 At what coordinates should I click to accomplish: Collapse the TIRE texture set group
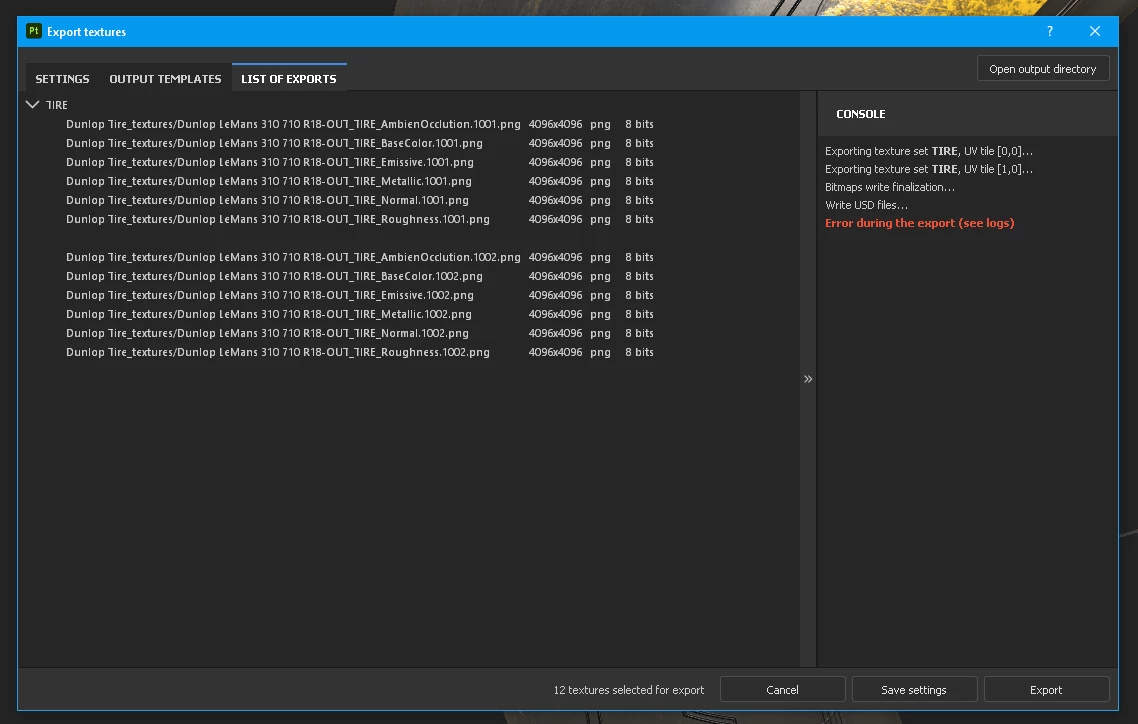pos(33,104)
